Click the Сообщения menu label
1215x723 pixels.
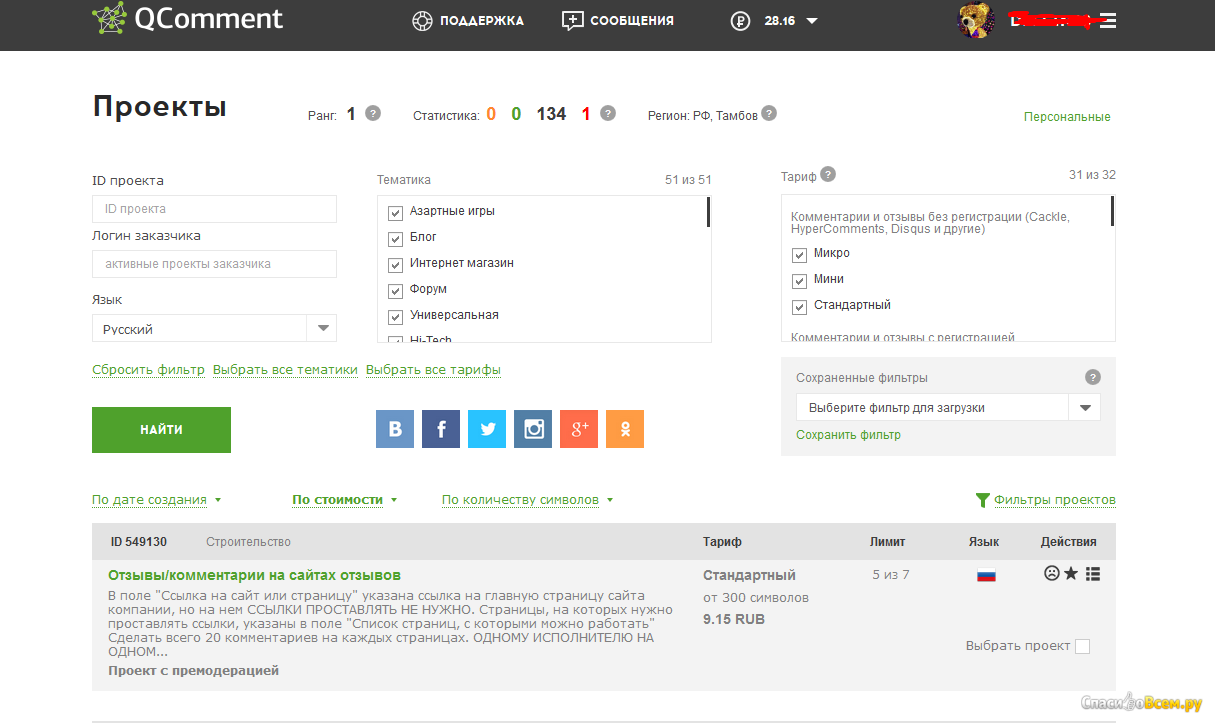(632, 20)
